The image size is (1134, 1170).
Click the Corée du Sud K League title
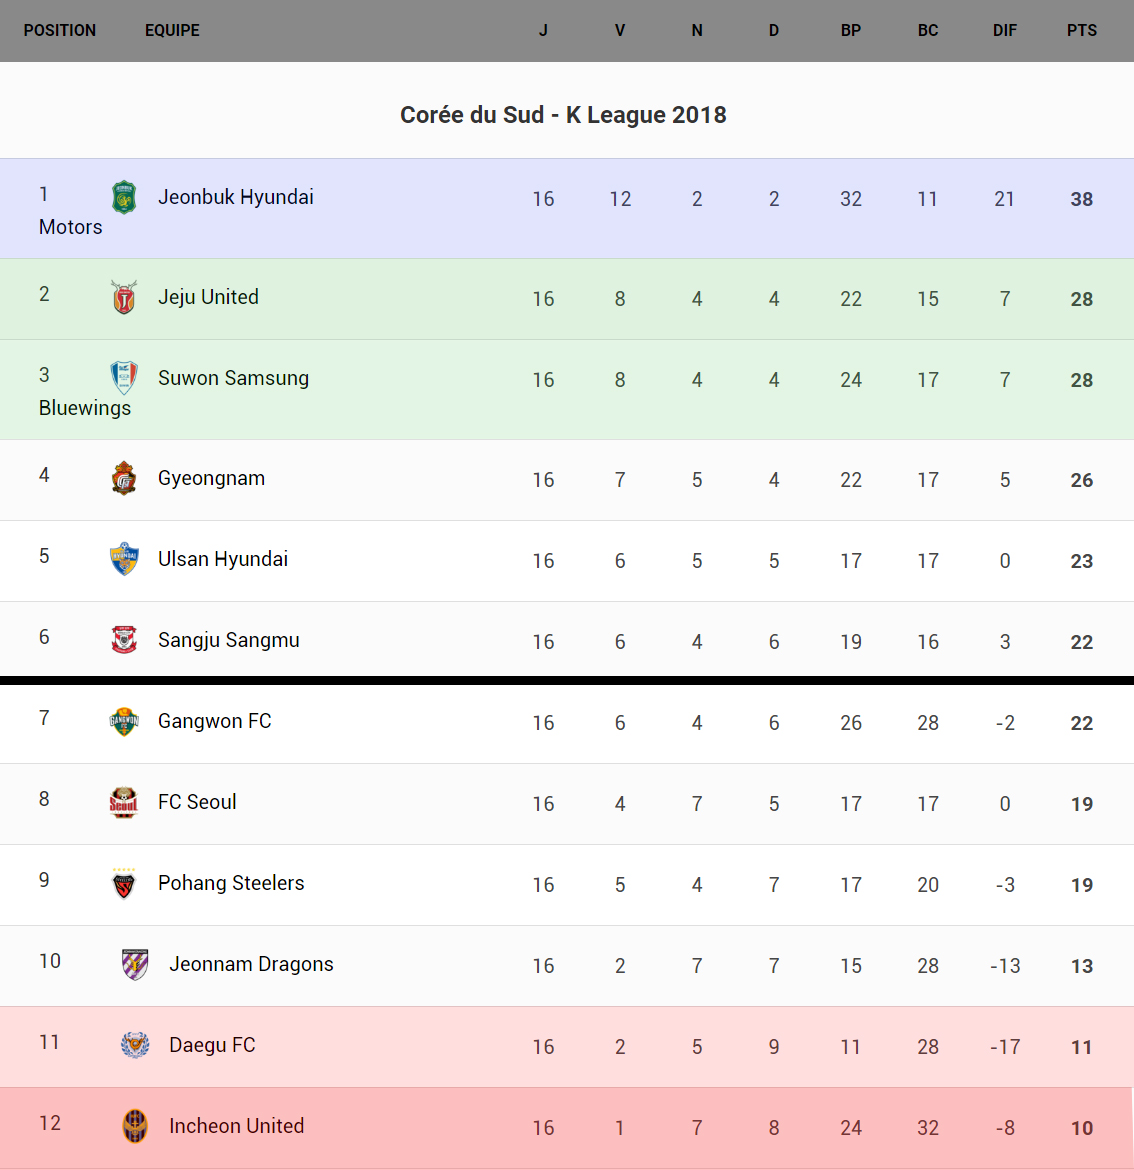[563, 115]
